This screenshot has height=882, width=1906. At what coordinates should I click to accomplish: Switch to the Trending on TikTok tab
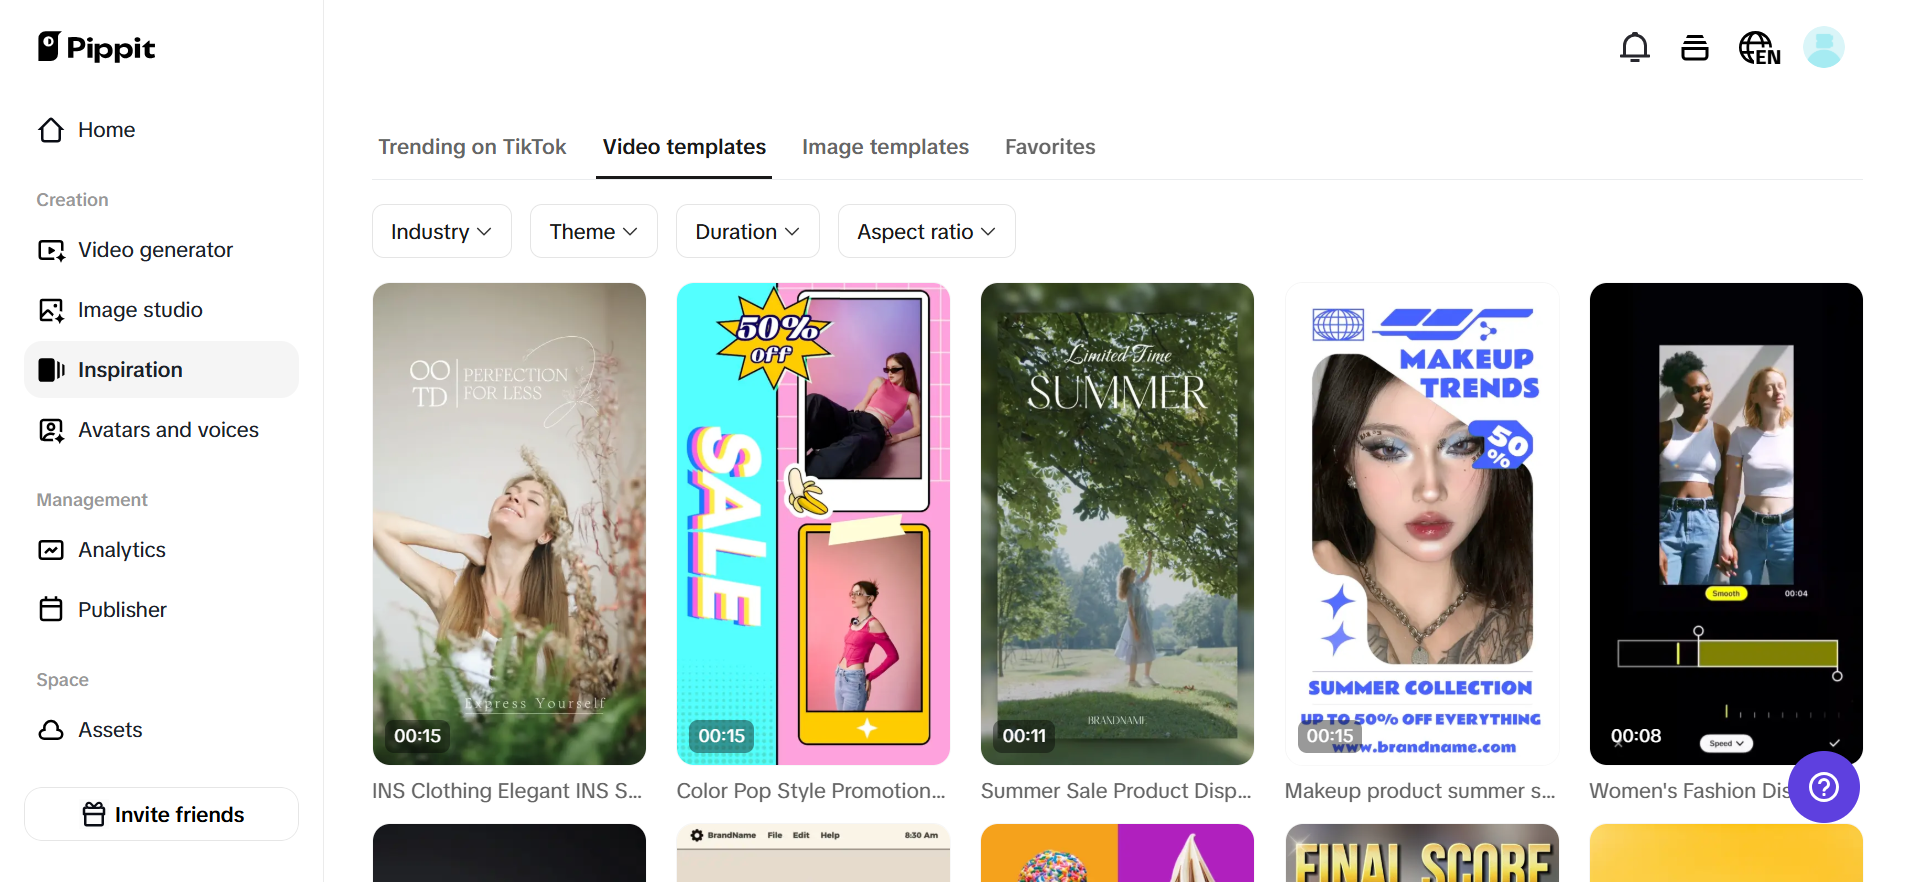click(472, 147)
